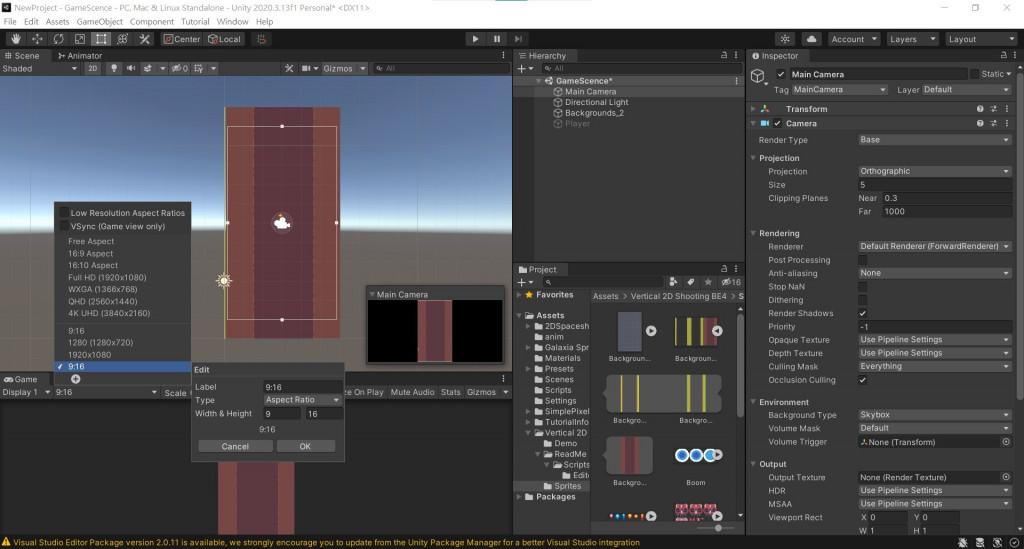The height and width of the screenshot is (549, 1024).
Task: Open Scene view Gizmos dropdown
Action: pos(344,69)
